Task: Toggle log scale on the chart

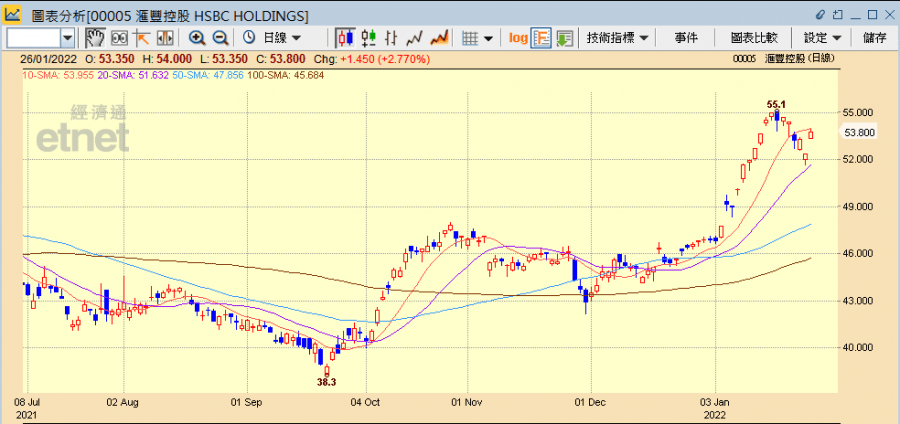Action: pyautogui.click(x=518, y=38)
